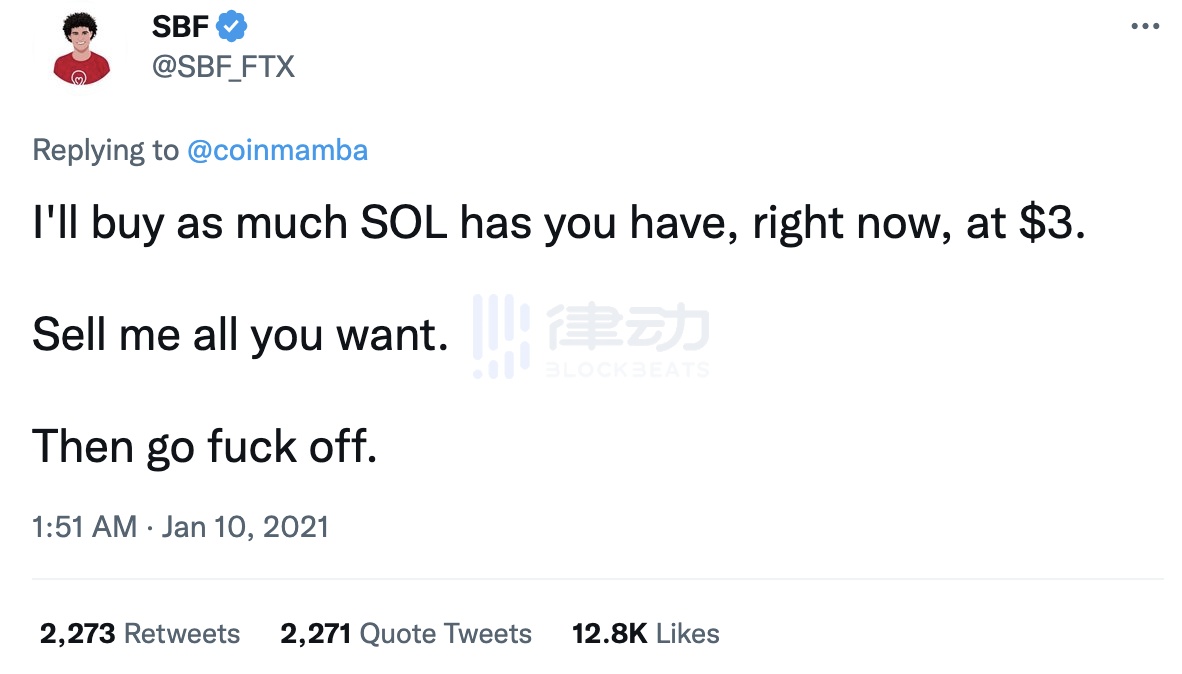The image size is (1182, 674).
Task: Open the 2,271 Quote Tweets
Action: pyautogui.click(x=405, y=633)
